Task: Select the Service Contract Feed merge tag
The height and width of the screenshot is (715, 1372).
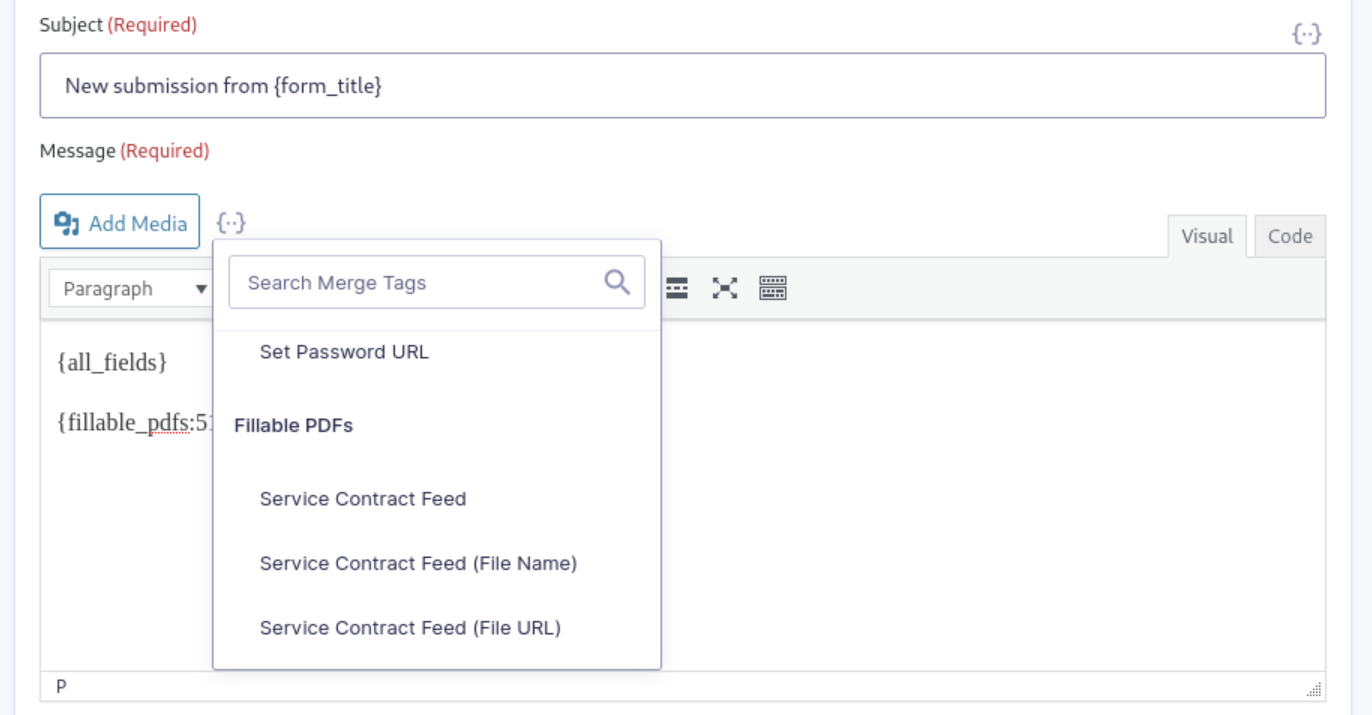Action: (x=362, y=498)
